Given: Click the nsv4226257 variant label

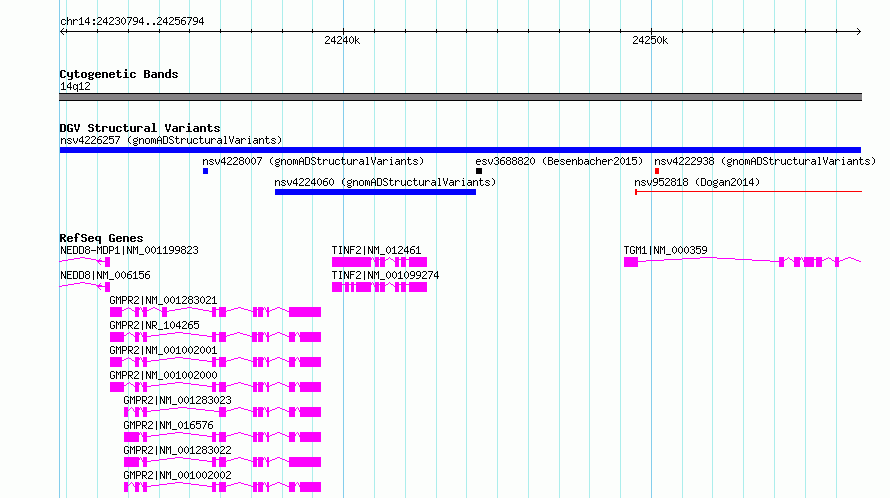Looking at the screenshot, I should (x=171, y=140).
